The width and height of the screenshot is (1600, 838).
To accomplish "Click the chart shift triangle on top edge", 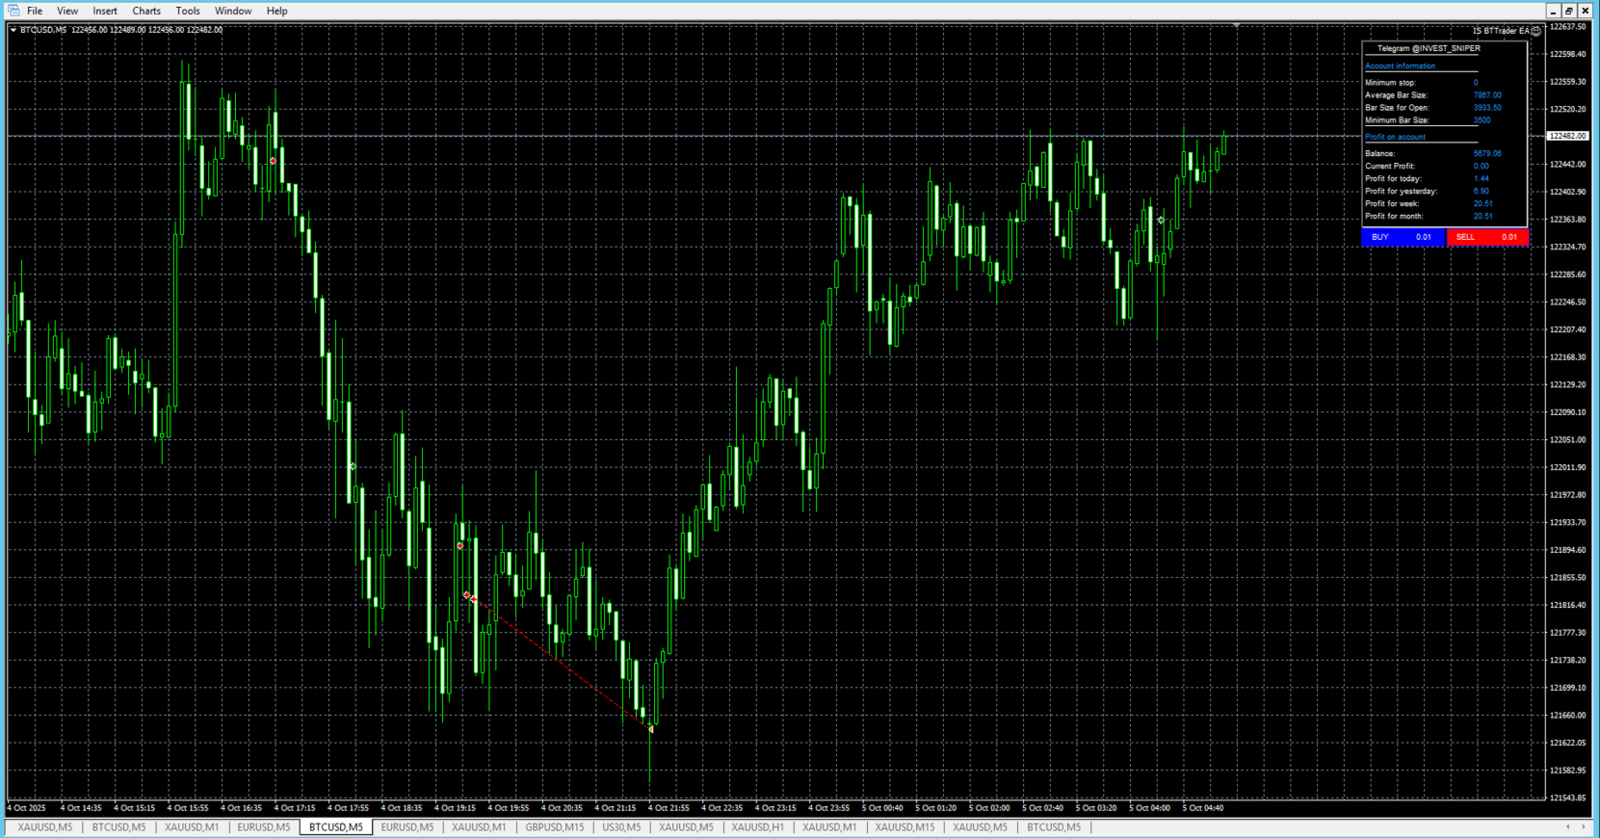I will pyautogui.click(x=1237, y=26).
